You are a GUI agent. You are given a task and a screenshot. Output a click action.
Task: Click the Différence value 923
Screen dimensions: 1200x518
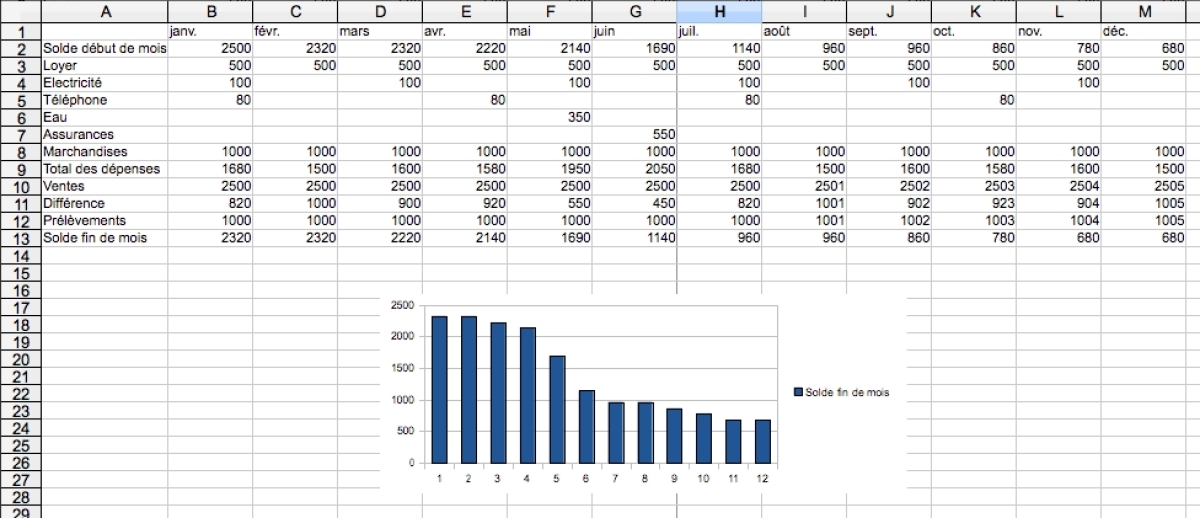[973, 203]
